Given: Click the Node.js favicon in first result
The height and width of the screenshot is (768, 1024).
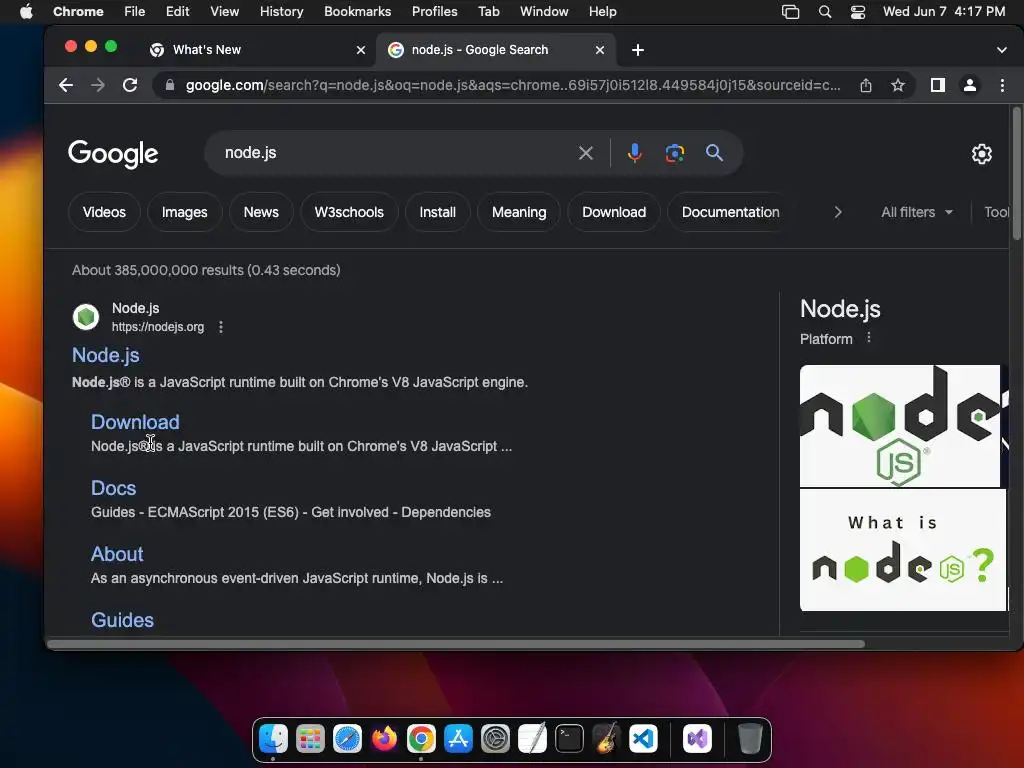Looking at the screenshot, I should click(x=86, y=317).
